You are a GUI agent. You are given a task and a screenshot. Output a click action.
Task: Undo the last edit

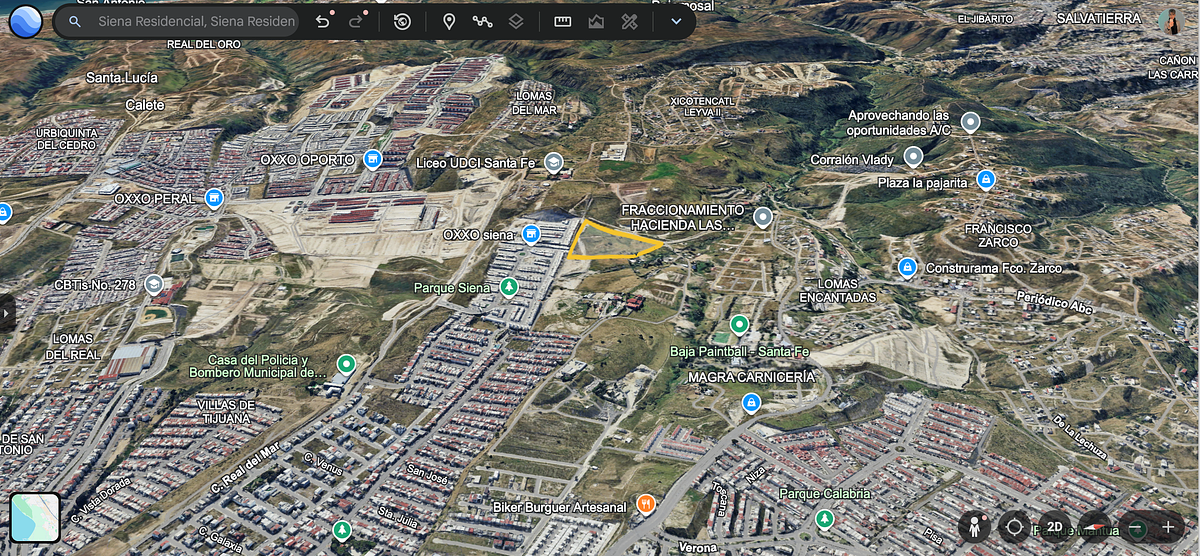[x=323, y=21]
